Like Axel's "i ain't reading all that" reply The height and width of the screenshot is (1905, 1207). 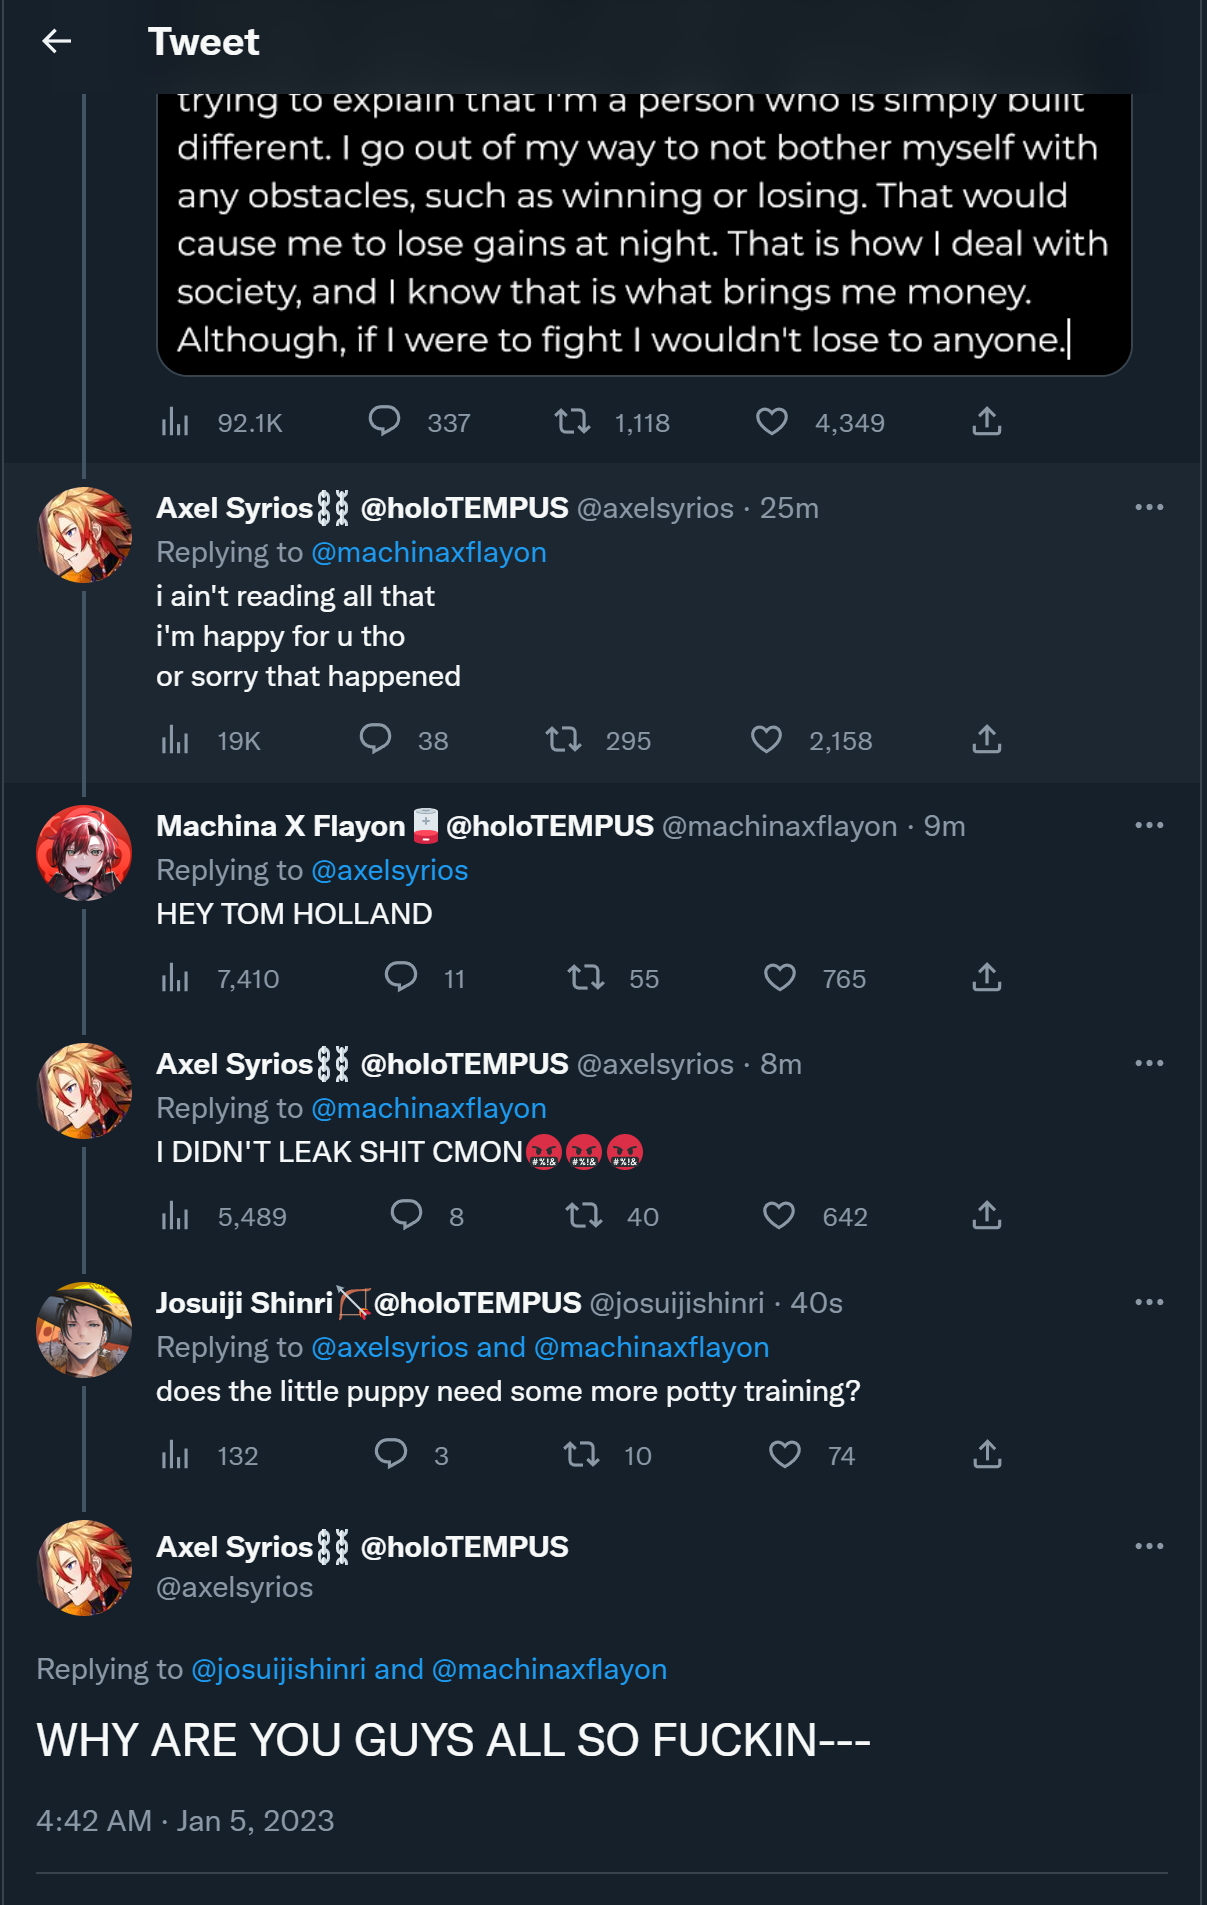click(x=766, y=740)
